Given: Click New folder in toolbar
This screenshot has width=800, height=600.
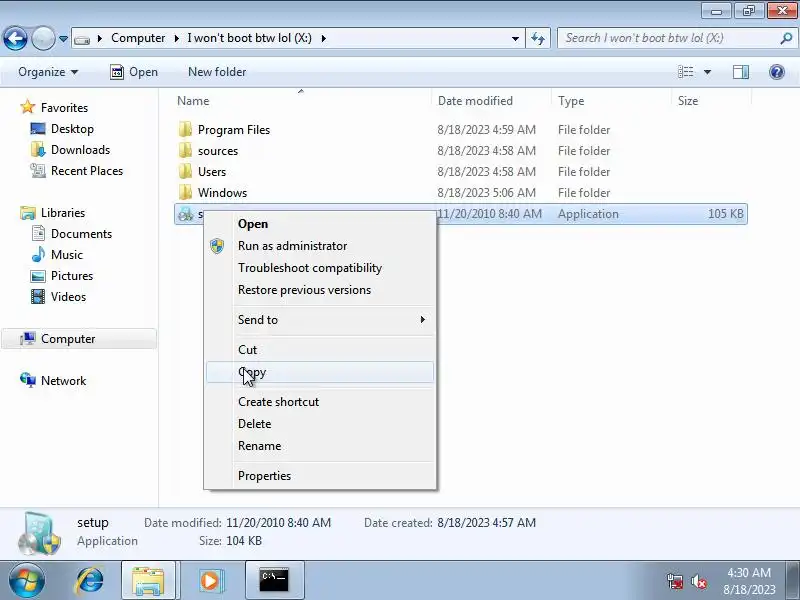Looking at the screenshot, I should pos(217,72).
